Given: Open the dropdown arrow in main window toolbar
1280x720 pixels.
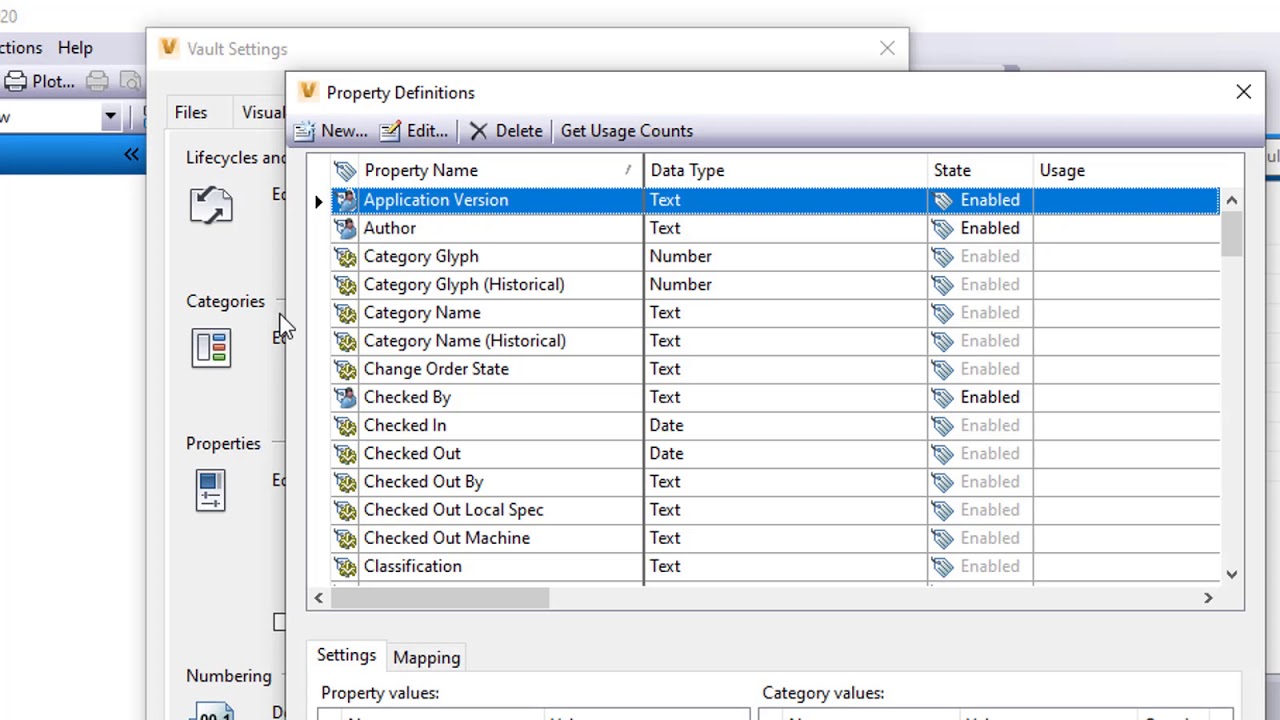Looking at the screenshot, I should coord(110,117).
